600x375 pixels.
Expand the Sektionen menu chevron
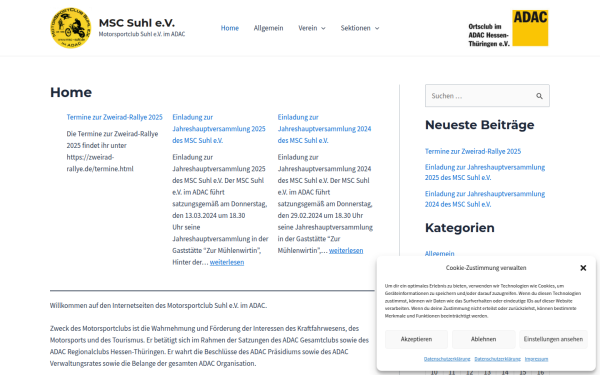[377, 28]
